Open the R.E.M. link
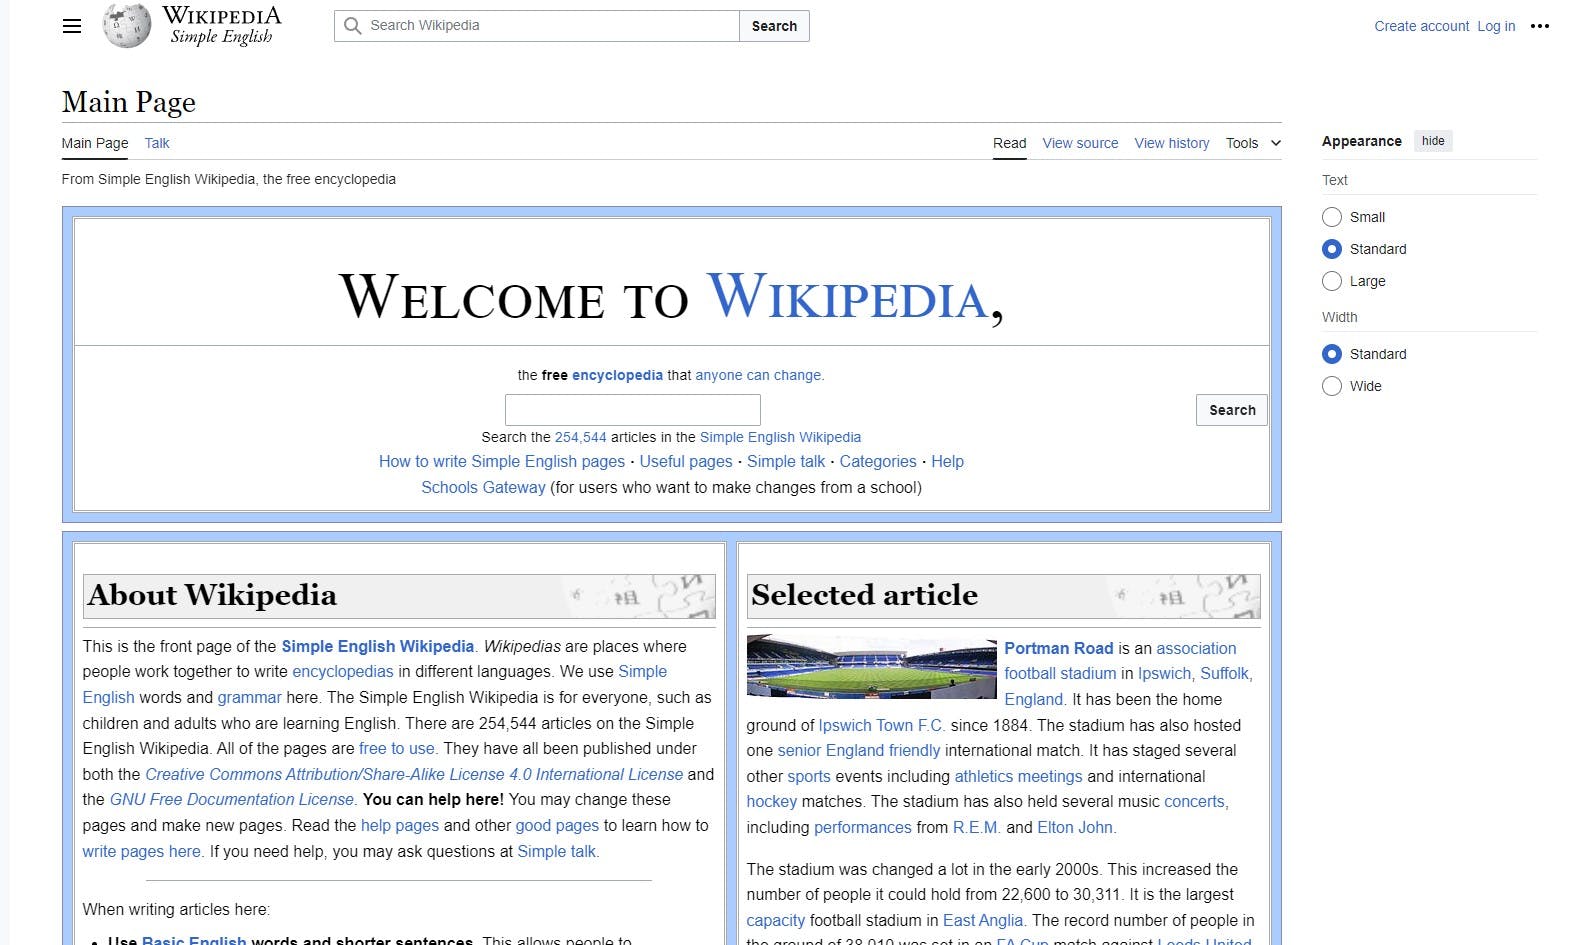Viewport: 1574px width, 945px height. click(x=976, y=827)
